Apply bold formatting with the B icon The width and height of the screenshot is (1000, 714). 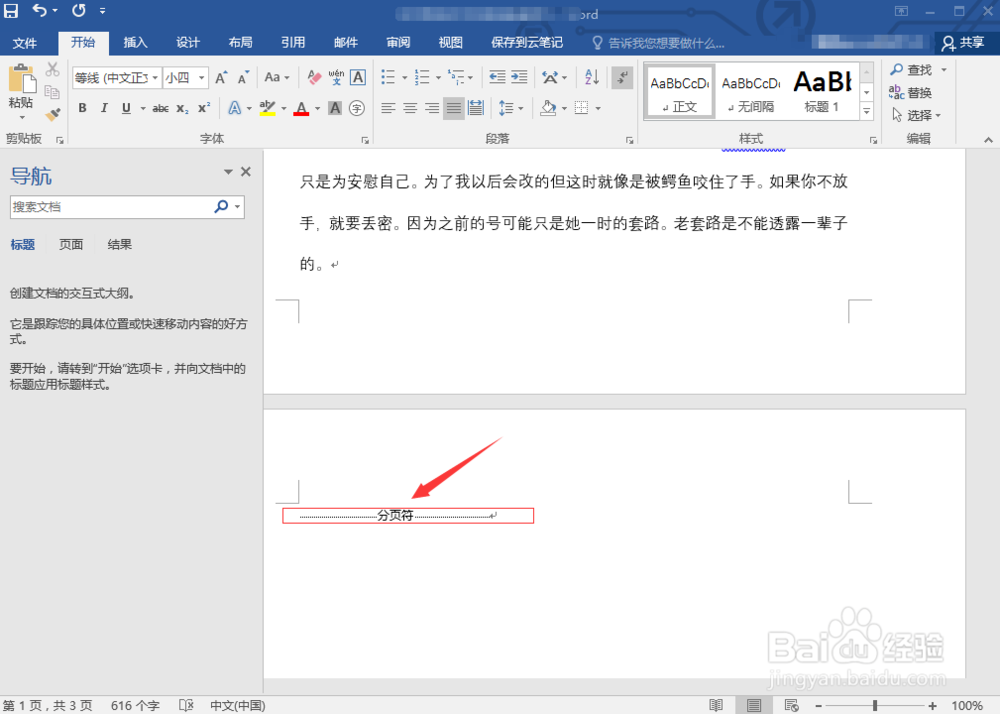pyautogui.click(x=82, y=108)
